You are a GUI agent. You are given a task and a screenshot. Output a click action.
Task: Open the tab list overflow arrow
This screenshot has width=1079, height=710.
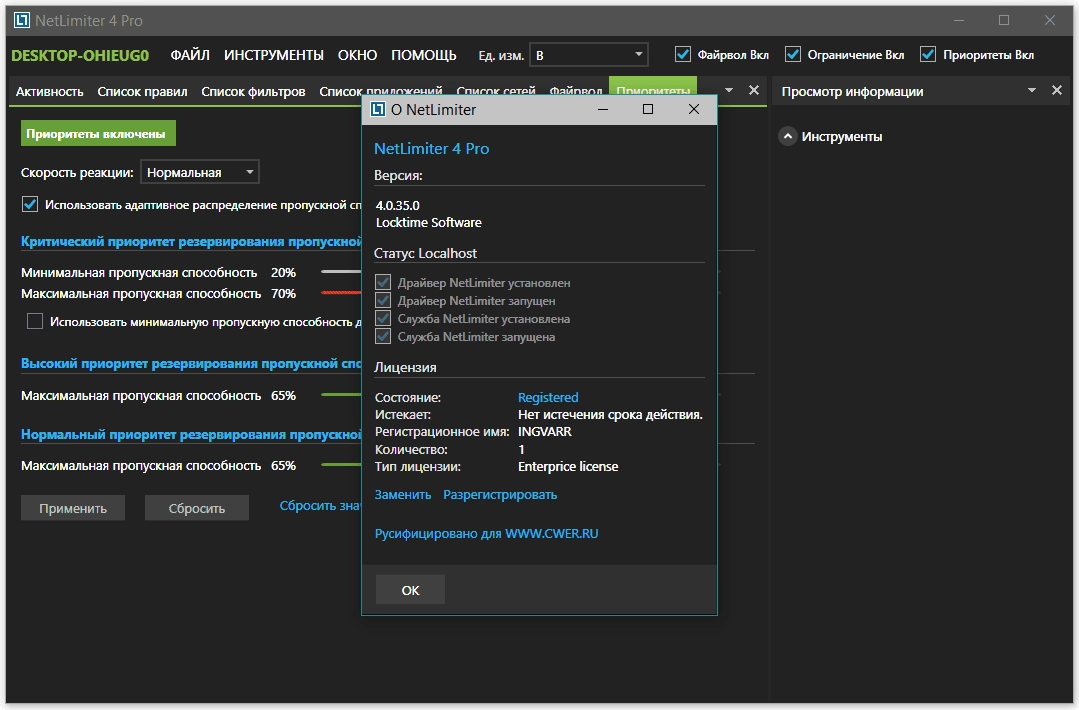[729, 90]
